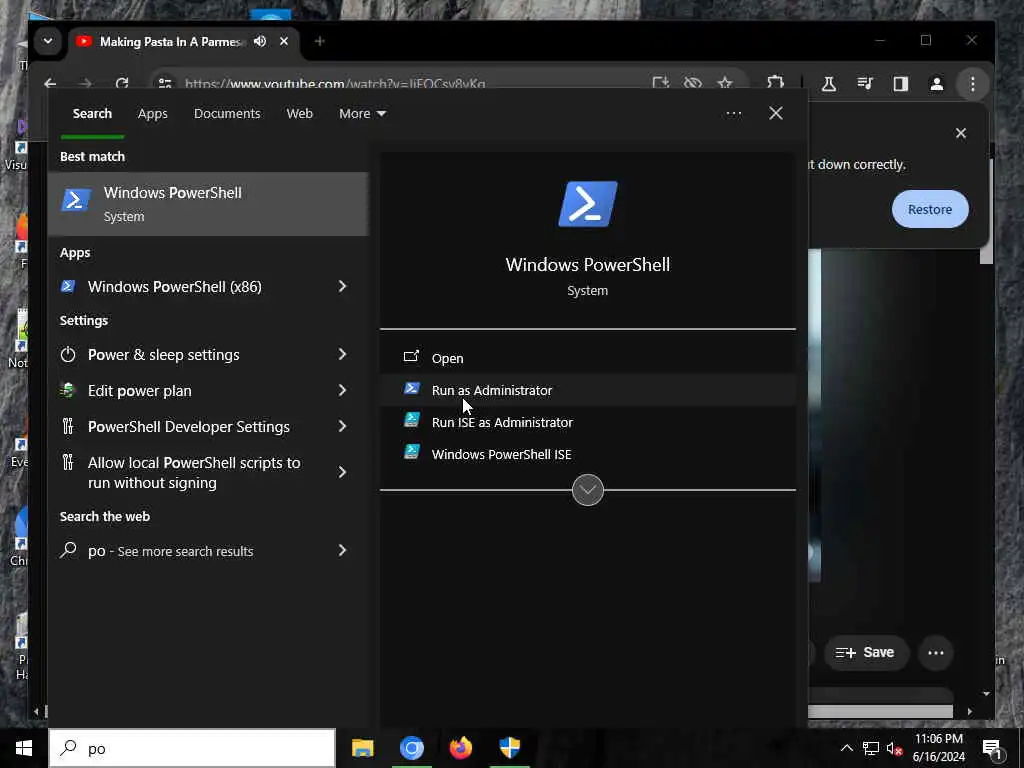Viewport: 1024px width, 768px height.
Task: Open clock and date flyout
Action: pyautogui.click(x=938, y=748)
